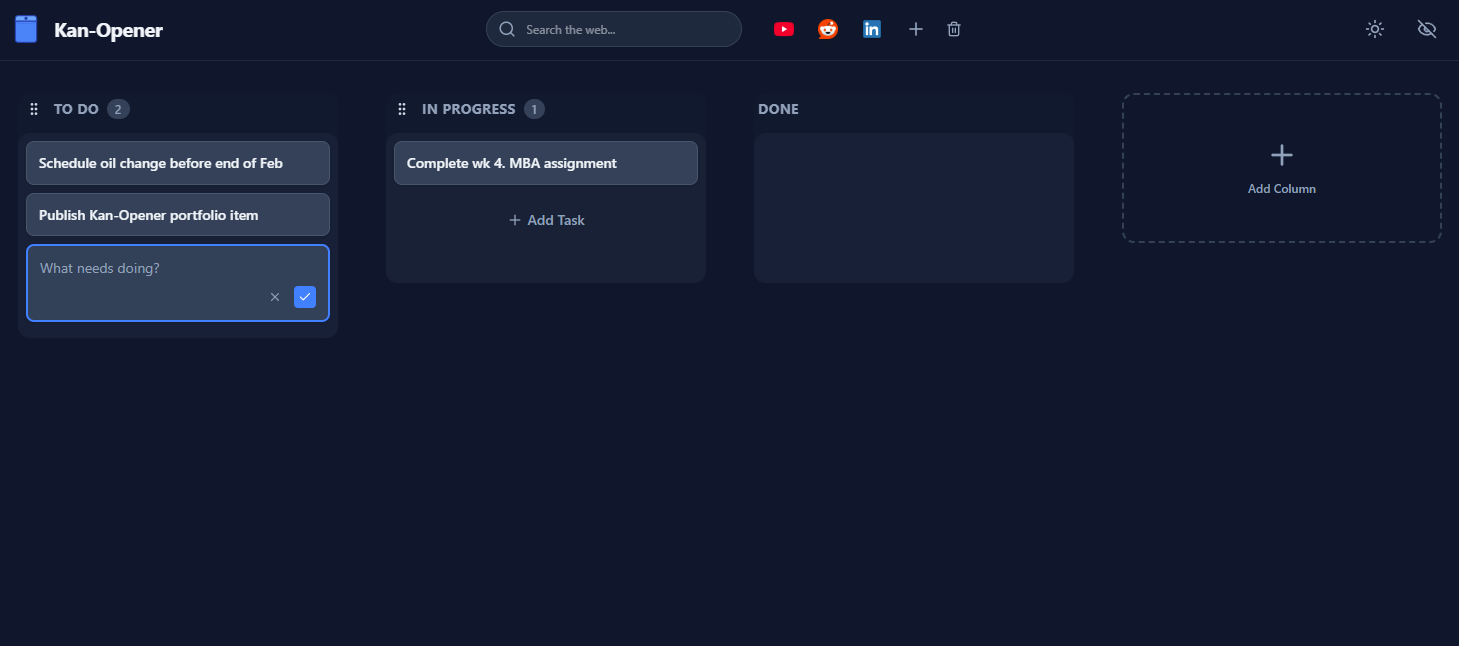
Task: Click the magnifier icon in search bar
Action: click(x=507, y=29)
